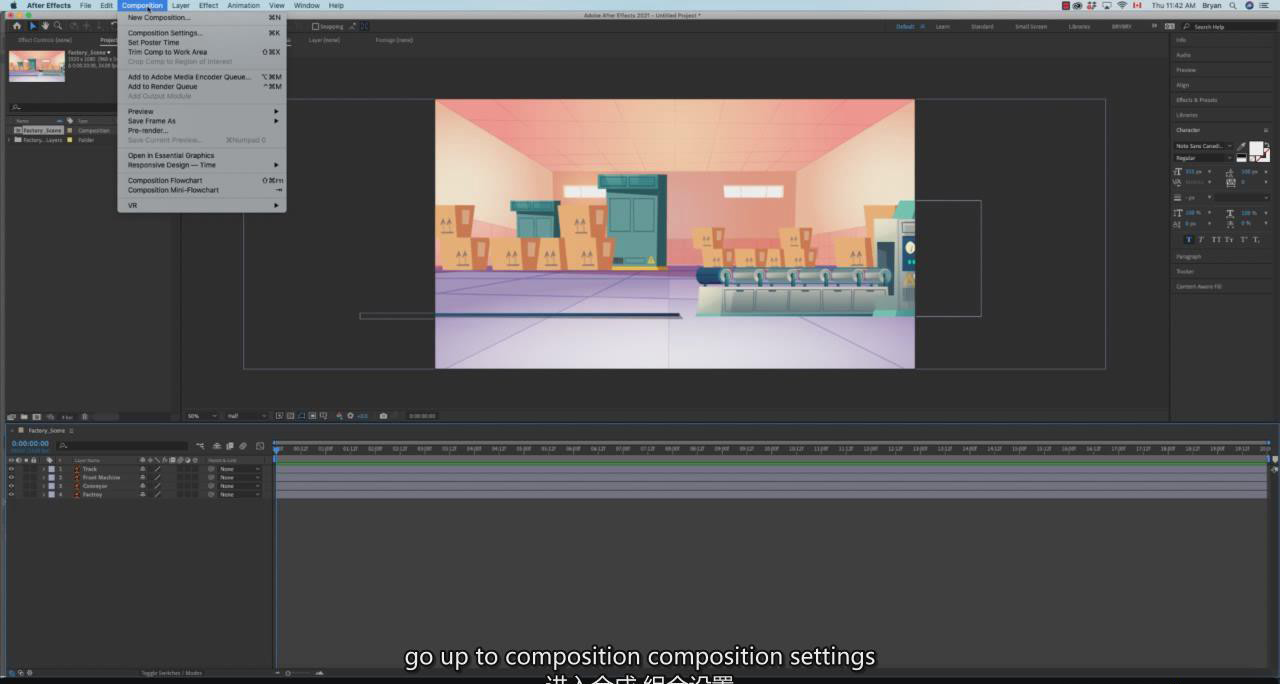Click the snapshot camera icon below the viewer
The height and width of the screenshot is (684, 1280).
click(x=383, y=416)
